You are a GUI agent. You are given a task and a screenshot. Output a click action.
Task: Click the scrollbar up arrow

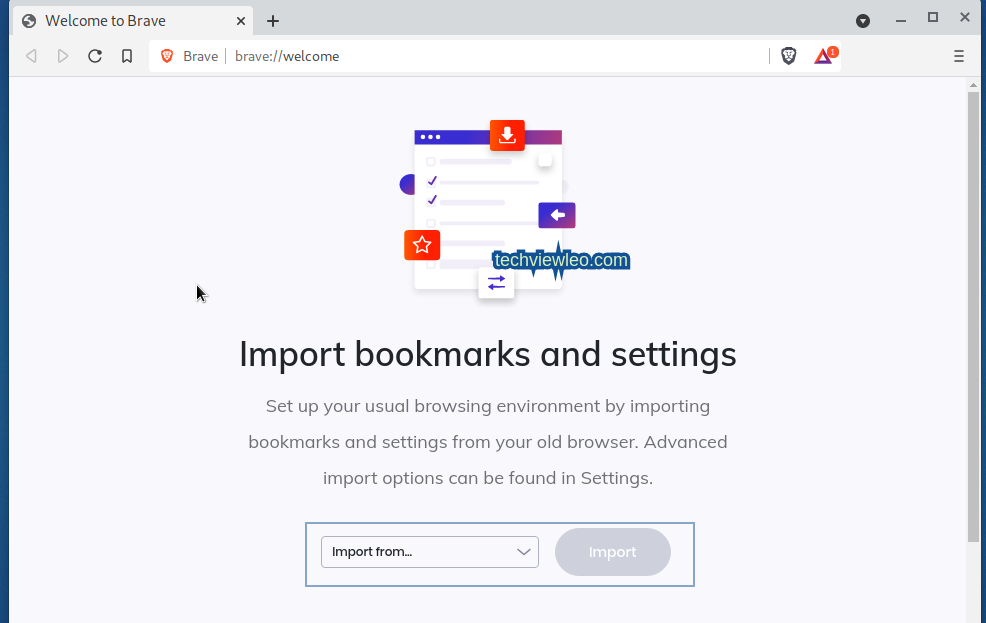(973, 85)
